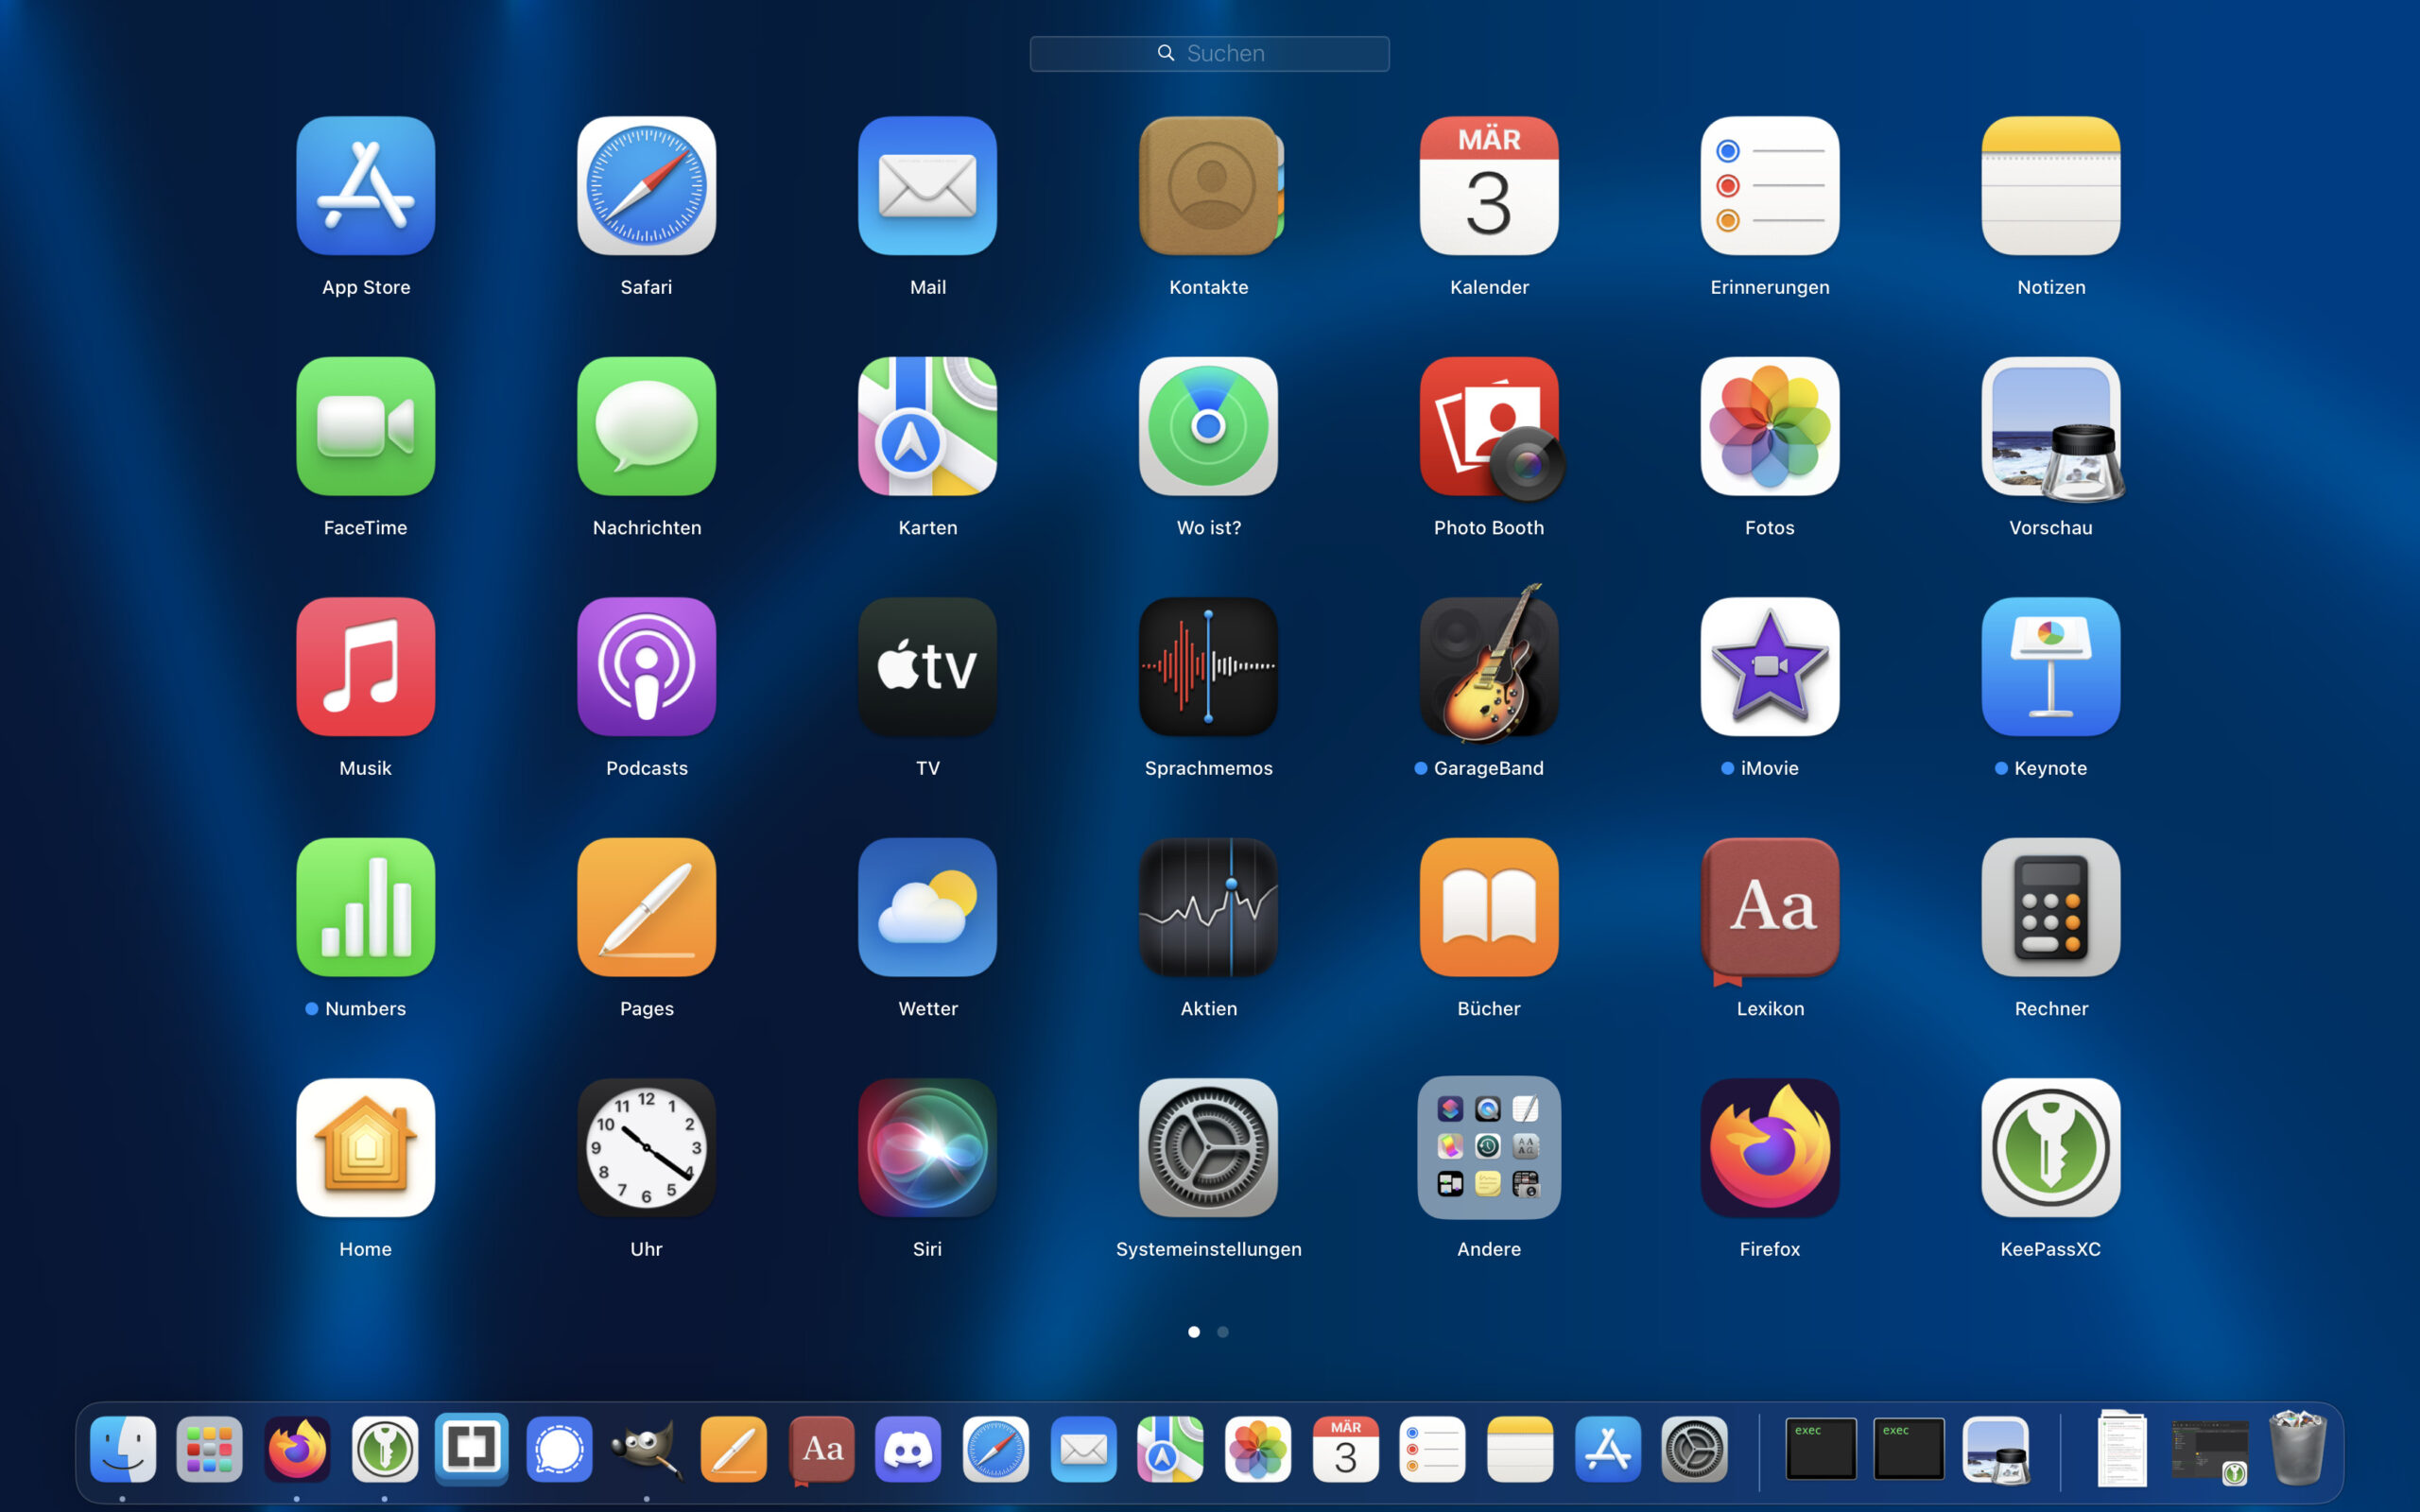Open Kontakte address book app
This screenshot has width=2420, height=1512.
click(1209, 186)
